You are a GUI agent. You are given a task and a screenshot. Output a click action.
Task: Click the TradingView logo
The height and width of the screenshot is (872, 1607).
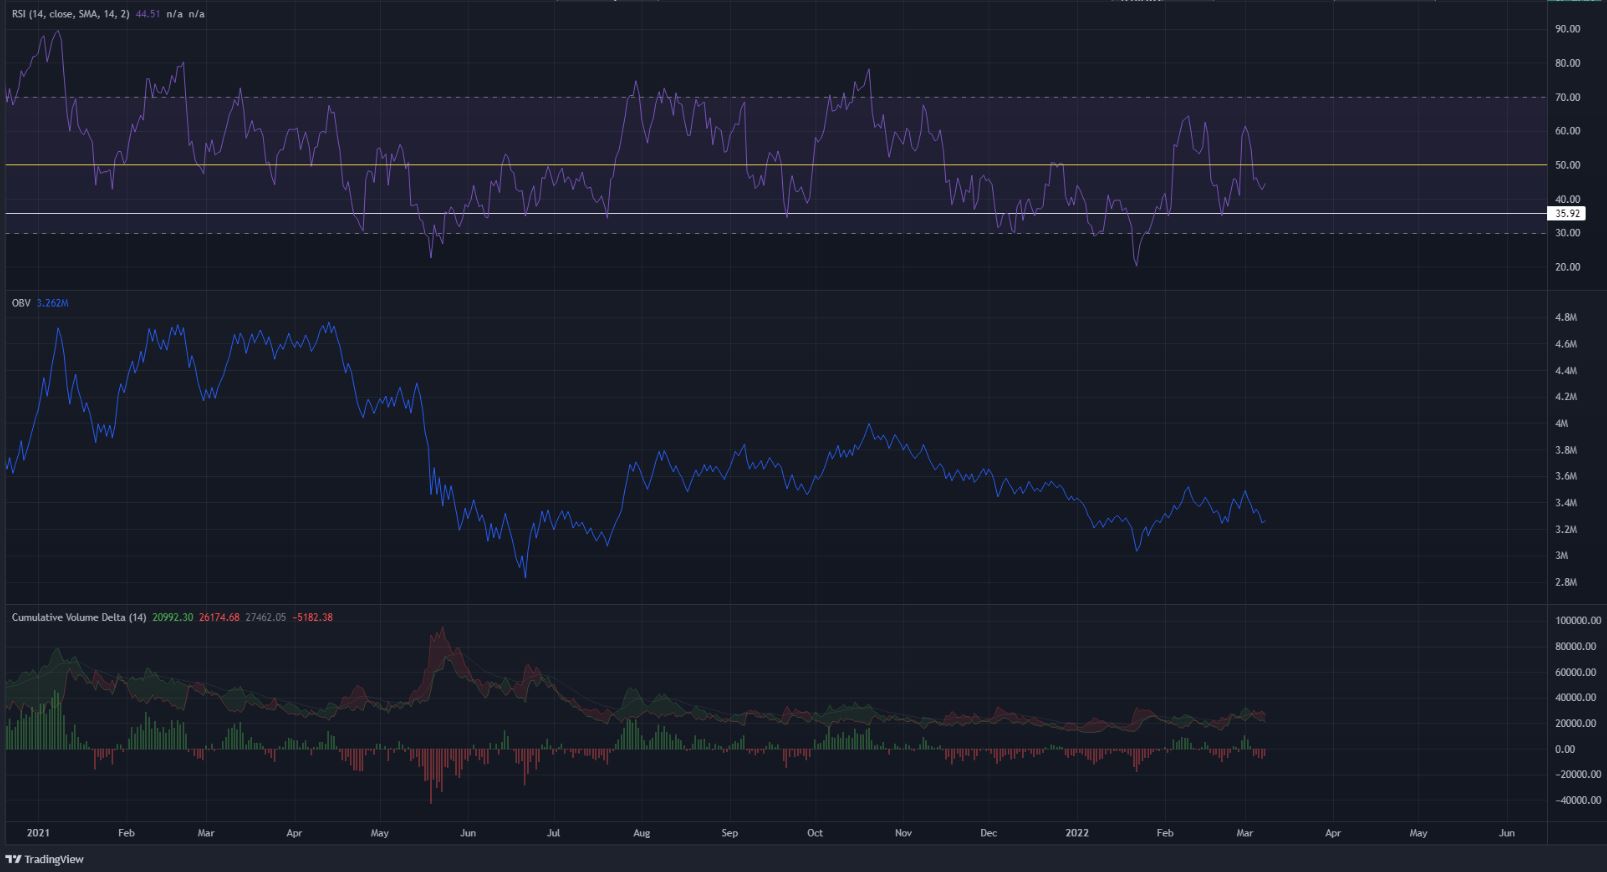(45, 859)
